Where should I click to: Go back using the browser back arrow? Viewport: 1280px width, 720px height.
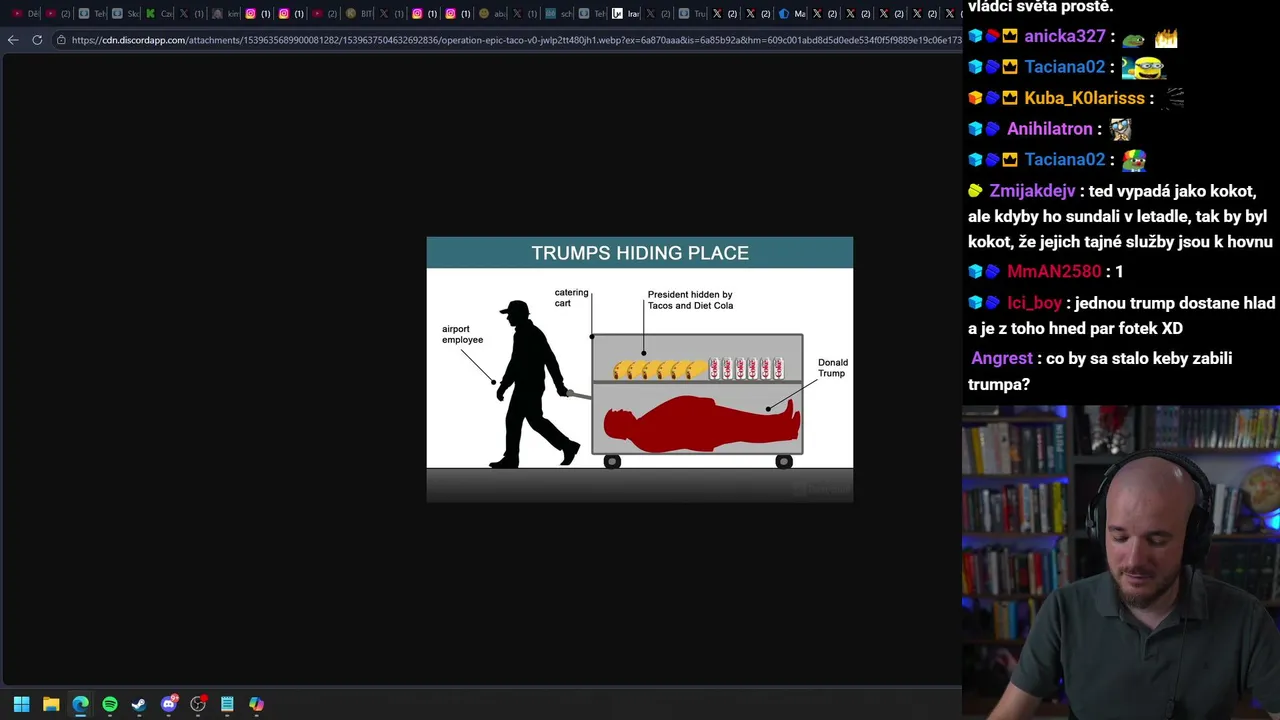13,40
